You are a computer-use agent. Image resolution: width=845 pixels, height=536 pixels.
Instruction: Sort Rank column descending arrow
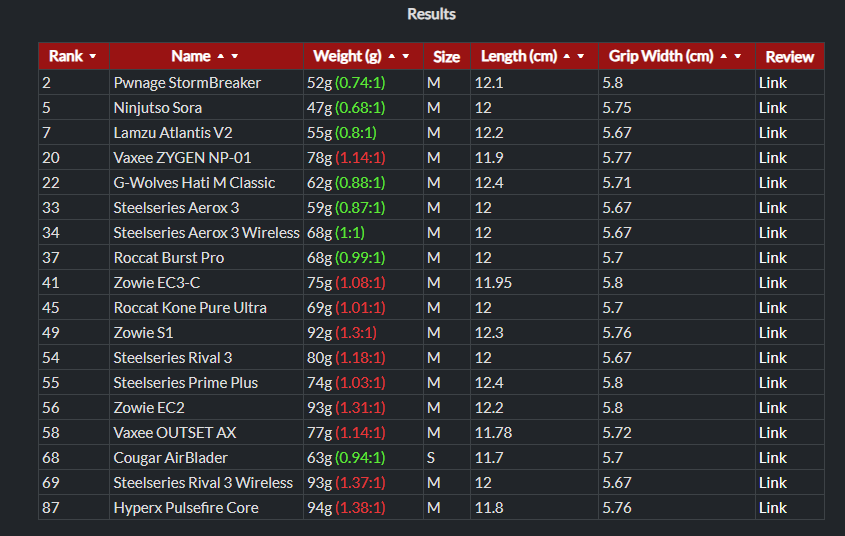pos(93,56)
